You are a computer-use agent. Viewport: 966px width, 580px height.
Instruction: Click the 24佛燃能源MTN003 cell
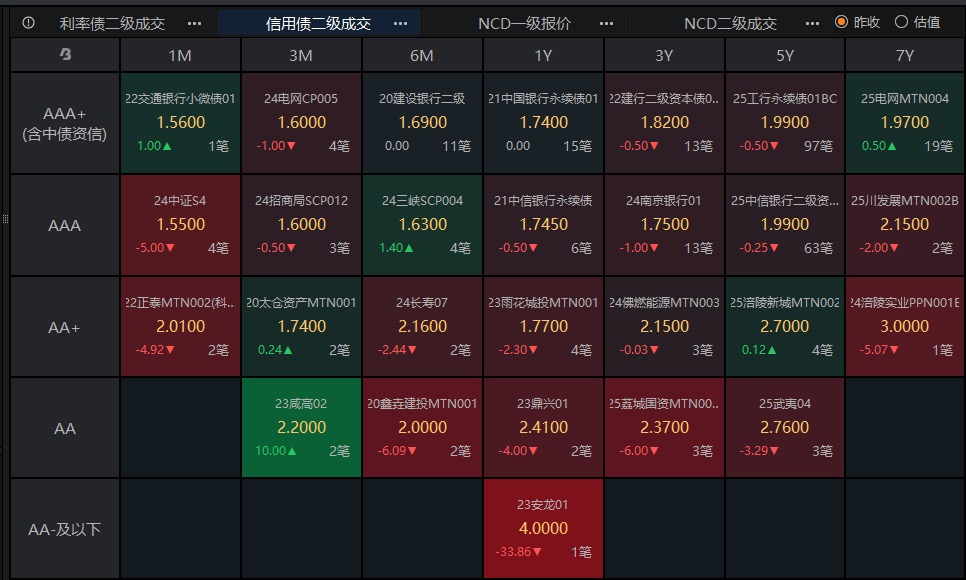pyautogui.click(x=665, y=327)
